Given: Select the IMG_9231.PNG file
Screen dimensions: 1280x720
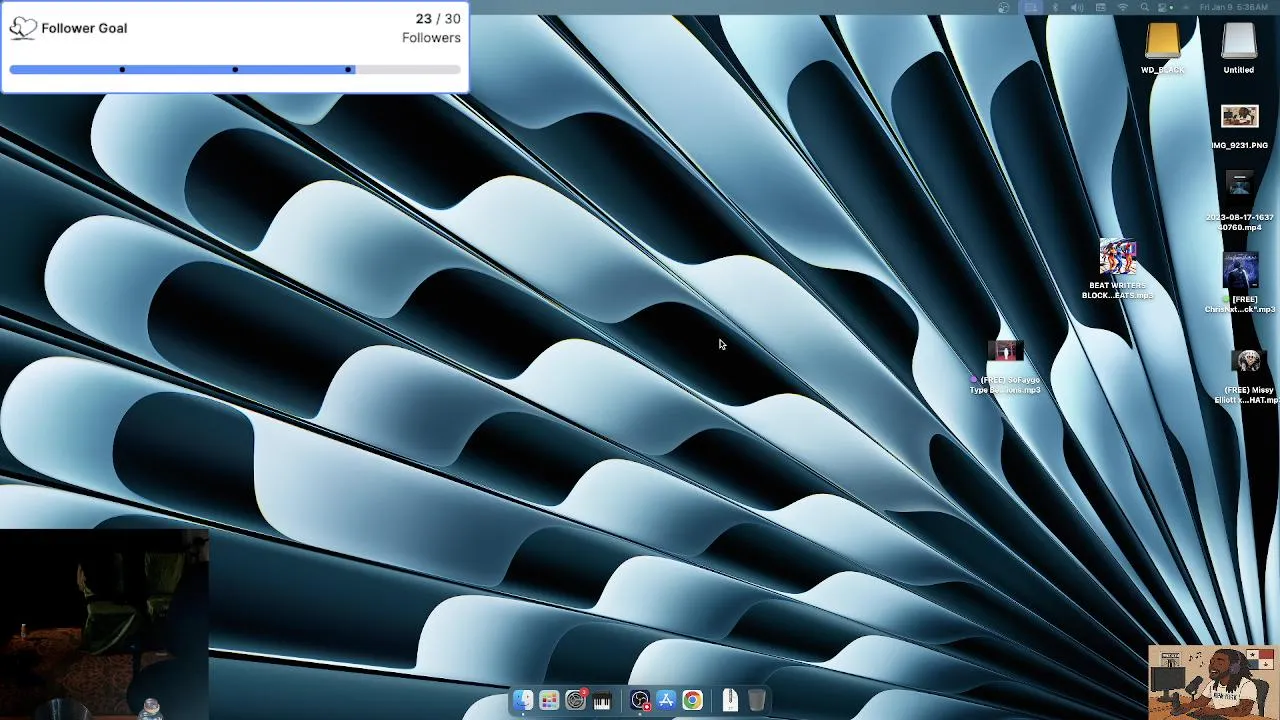Looking at the screenshot, I should (1239, 117).
